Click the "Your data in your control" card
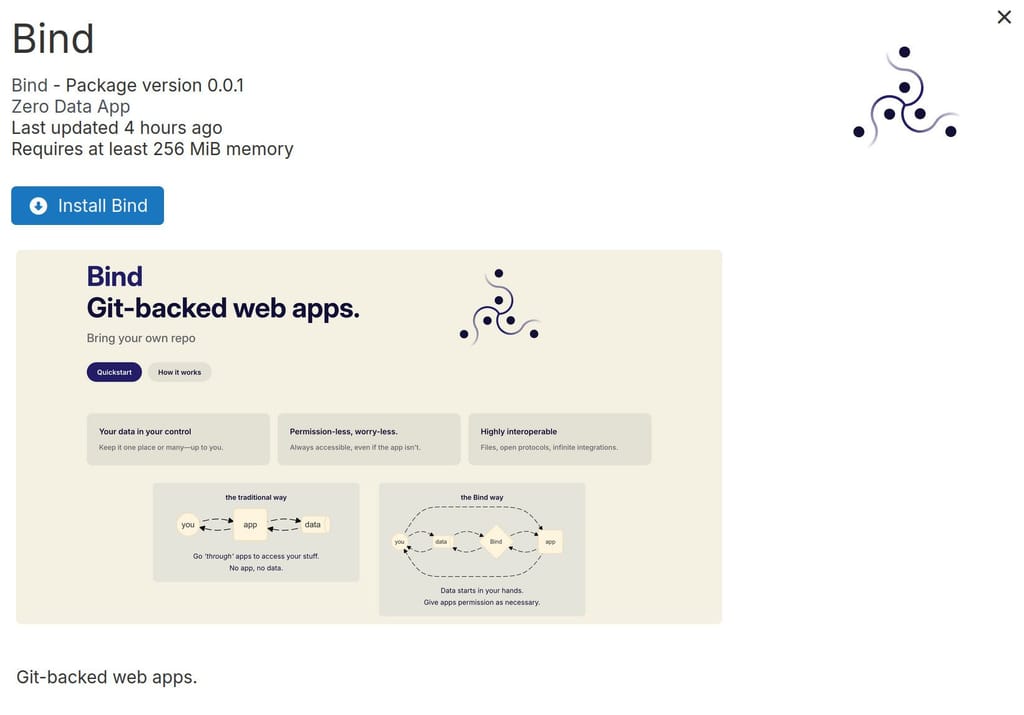 pyautogui.click(x=178, y=439)
